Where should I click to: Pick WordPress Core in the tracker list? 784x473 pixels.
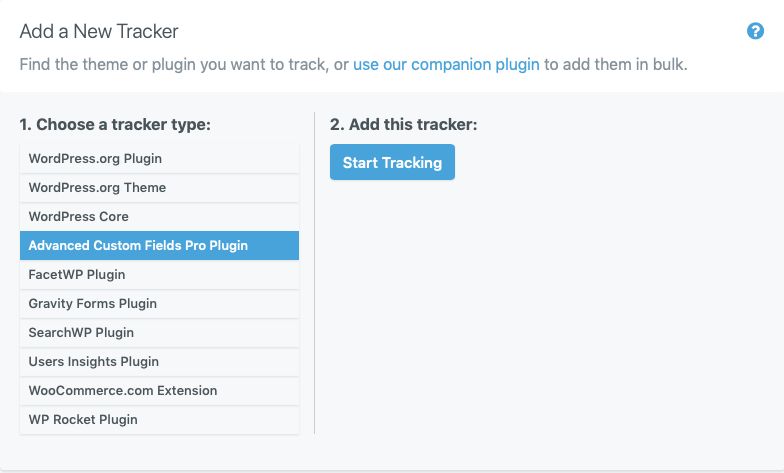tap(160, 216)
